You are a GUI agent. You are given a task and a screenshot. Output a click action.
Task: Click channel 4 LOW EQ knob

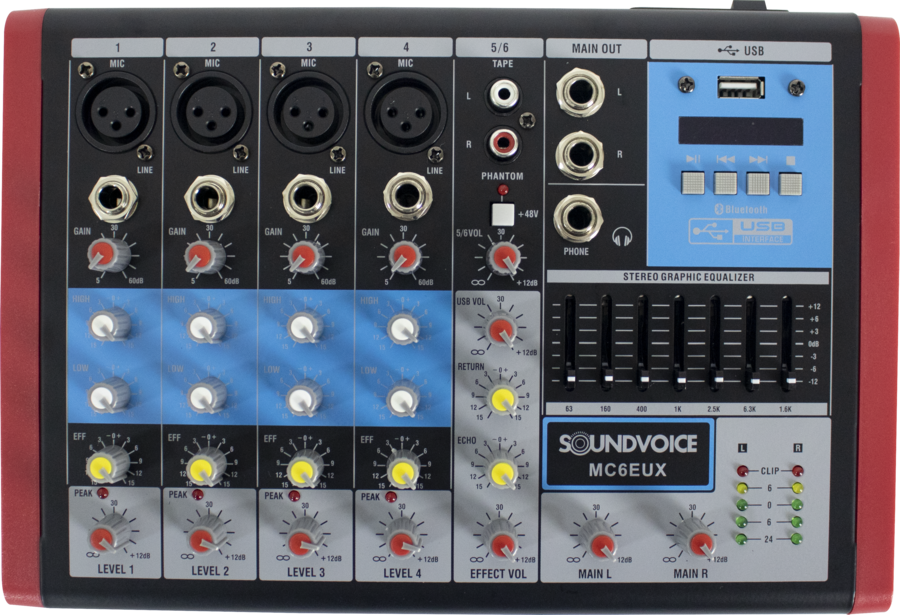(404, 399)
